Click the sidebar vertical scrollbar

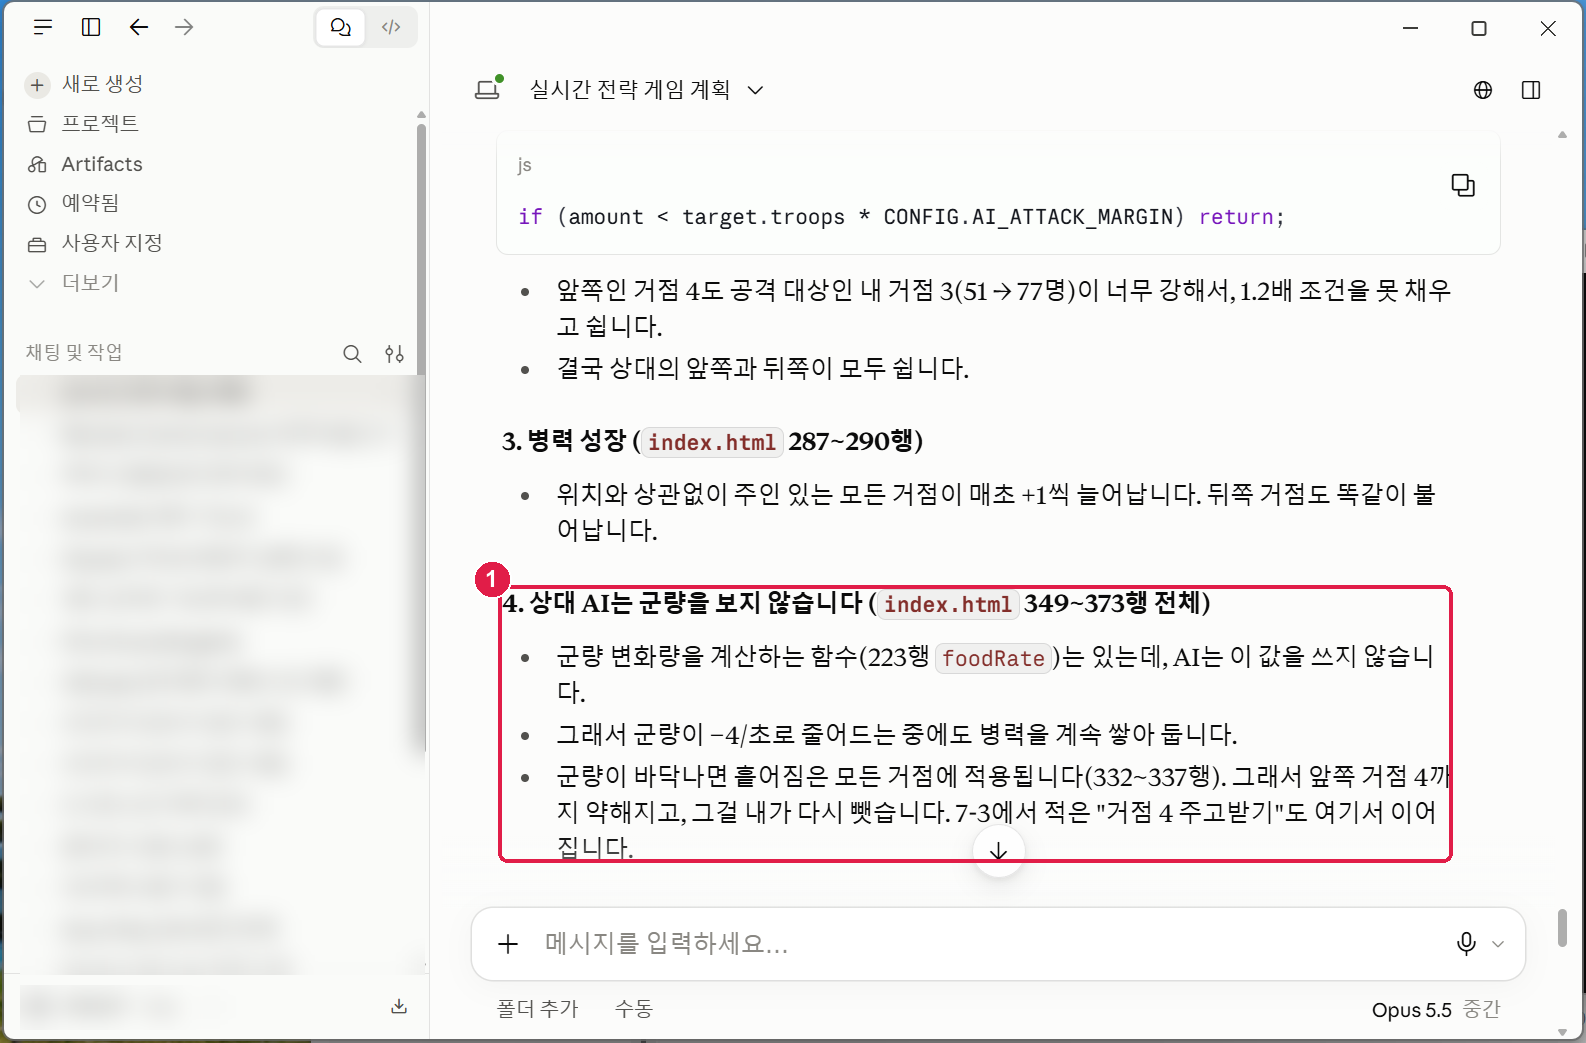[x=421, y=440]
